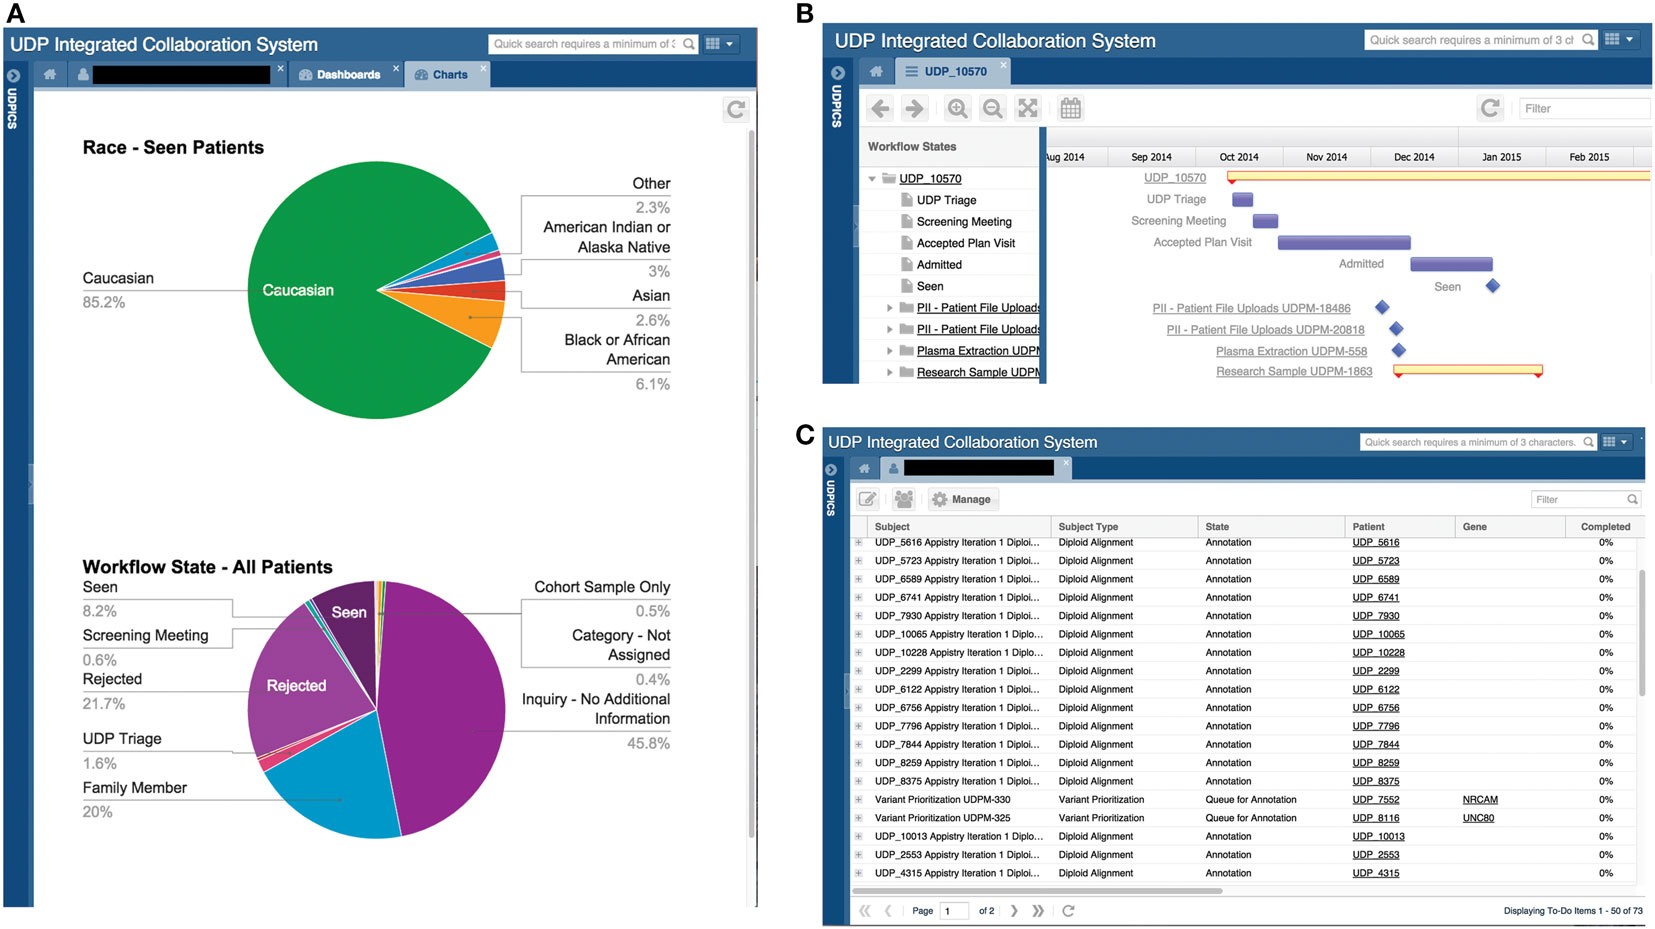Expand UDPICS sidebar arrow in panel A
1655x929 pixels.
[13, 76]
